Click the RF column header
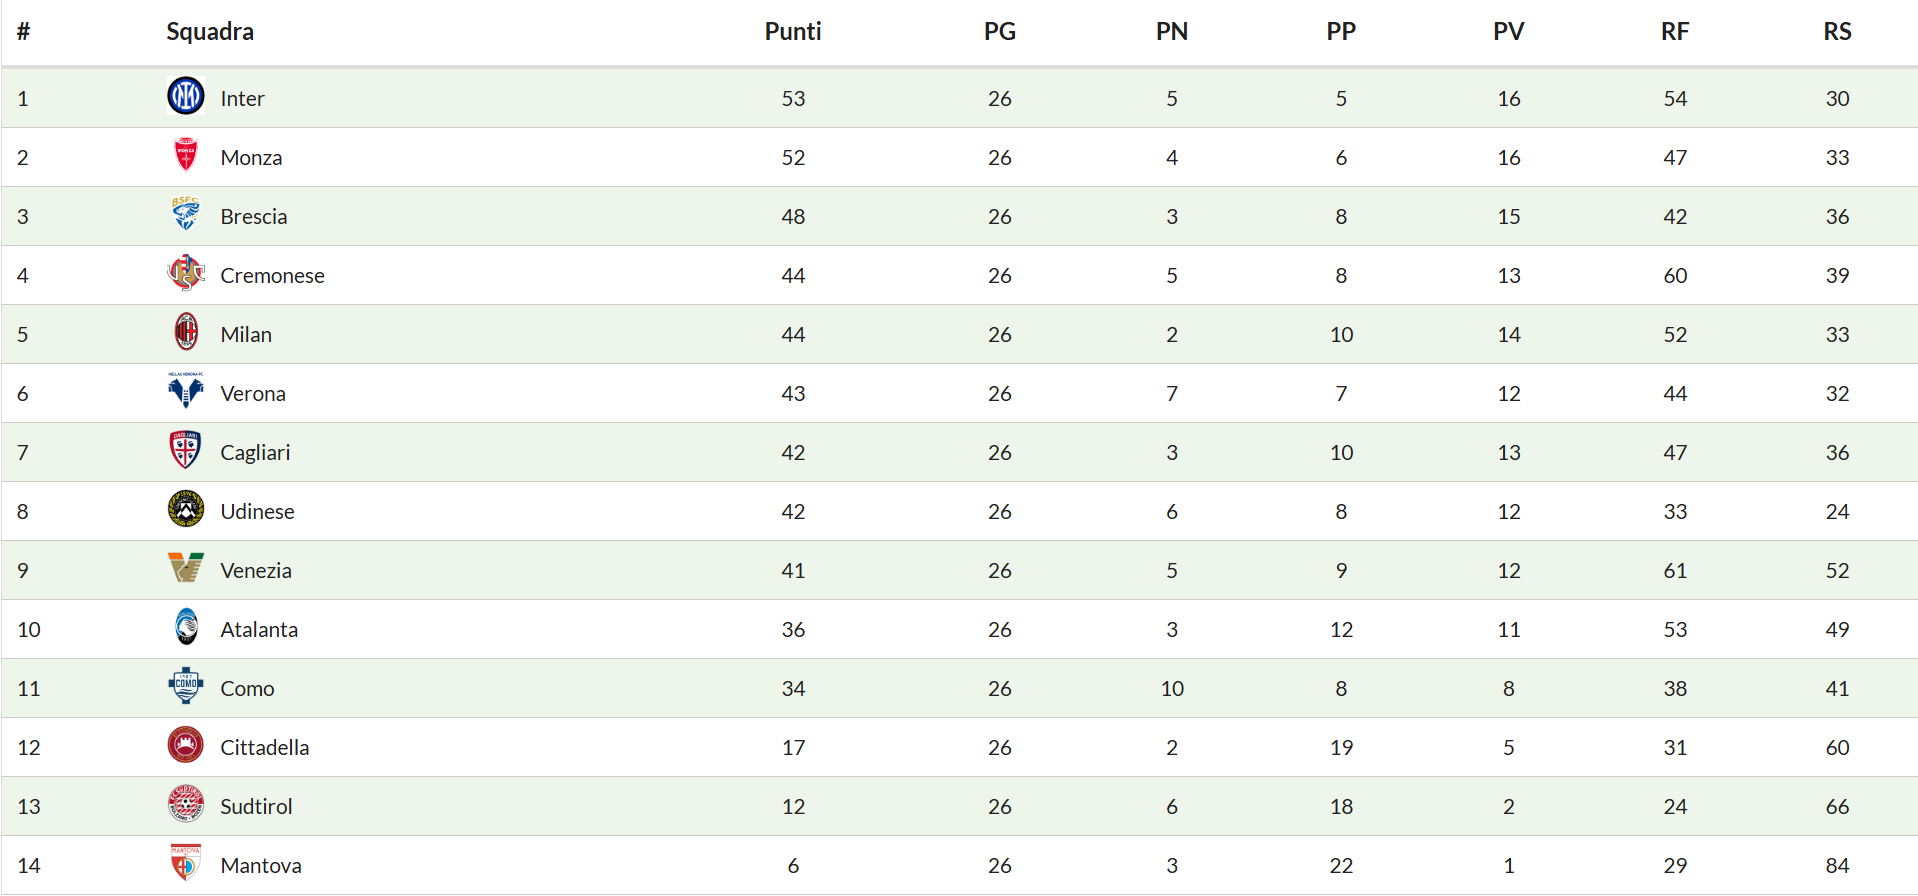The width and height of the screenshot is (1918, 896). click(1675, 32)
